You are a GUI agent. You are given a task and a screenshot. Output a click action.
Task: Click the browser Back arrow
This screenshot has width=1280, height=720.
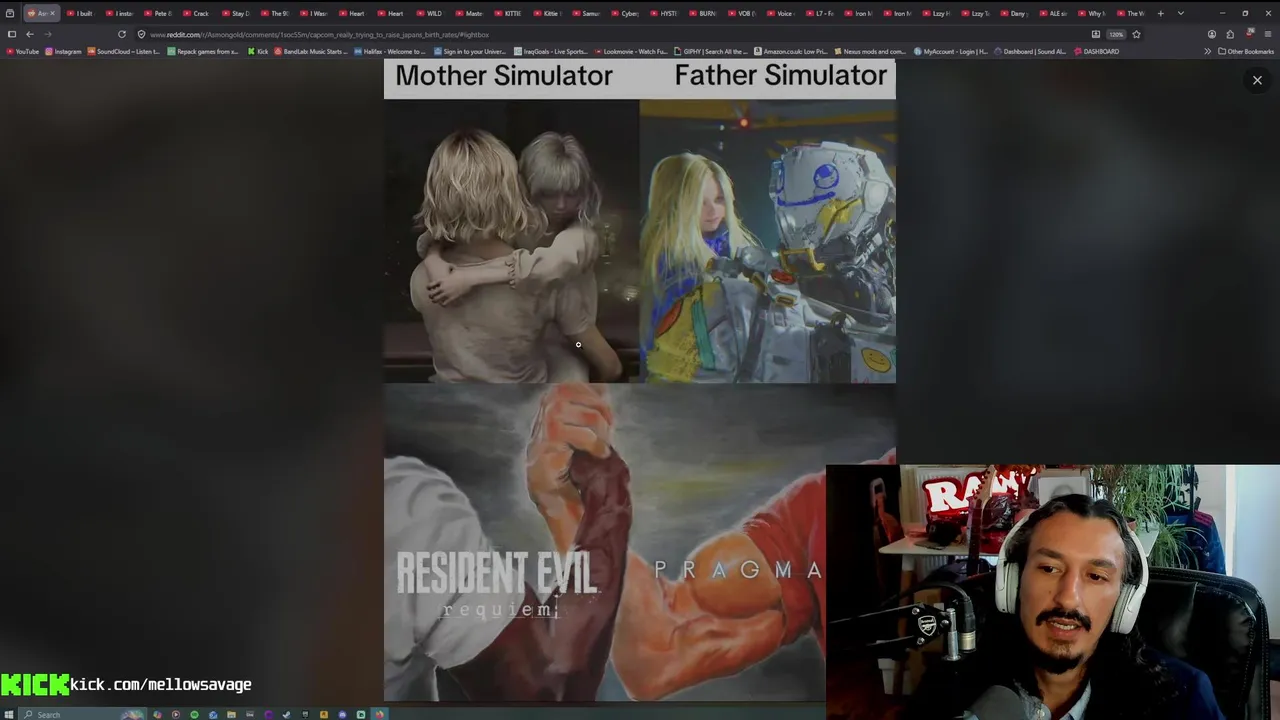click(x=29, y=34)
